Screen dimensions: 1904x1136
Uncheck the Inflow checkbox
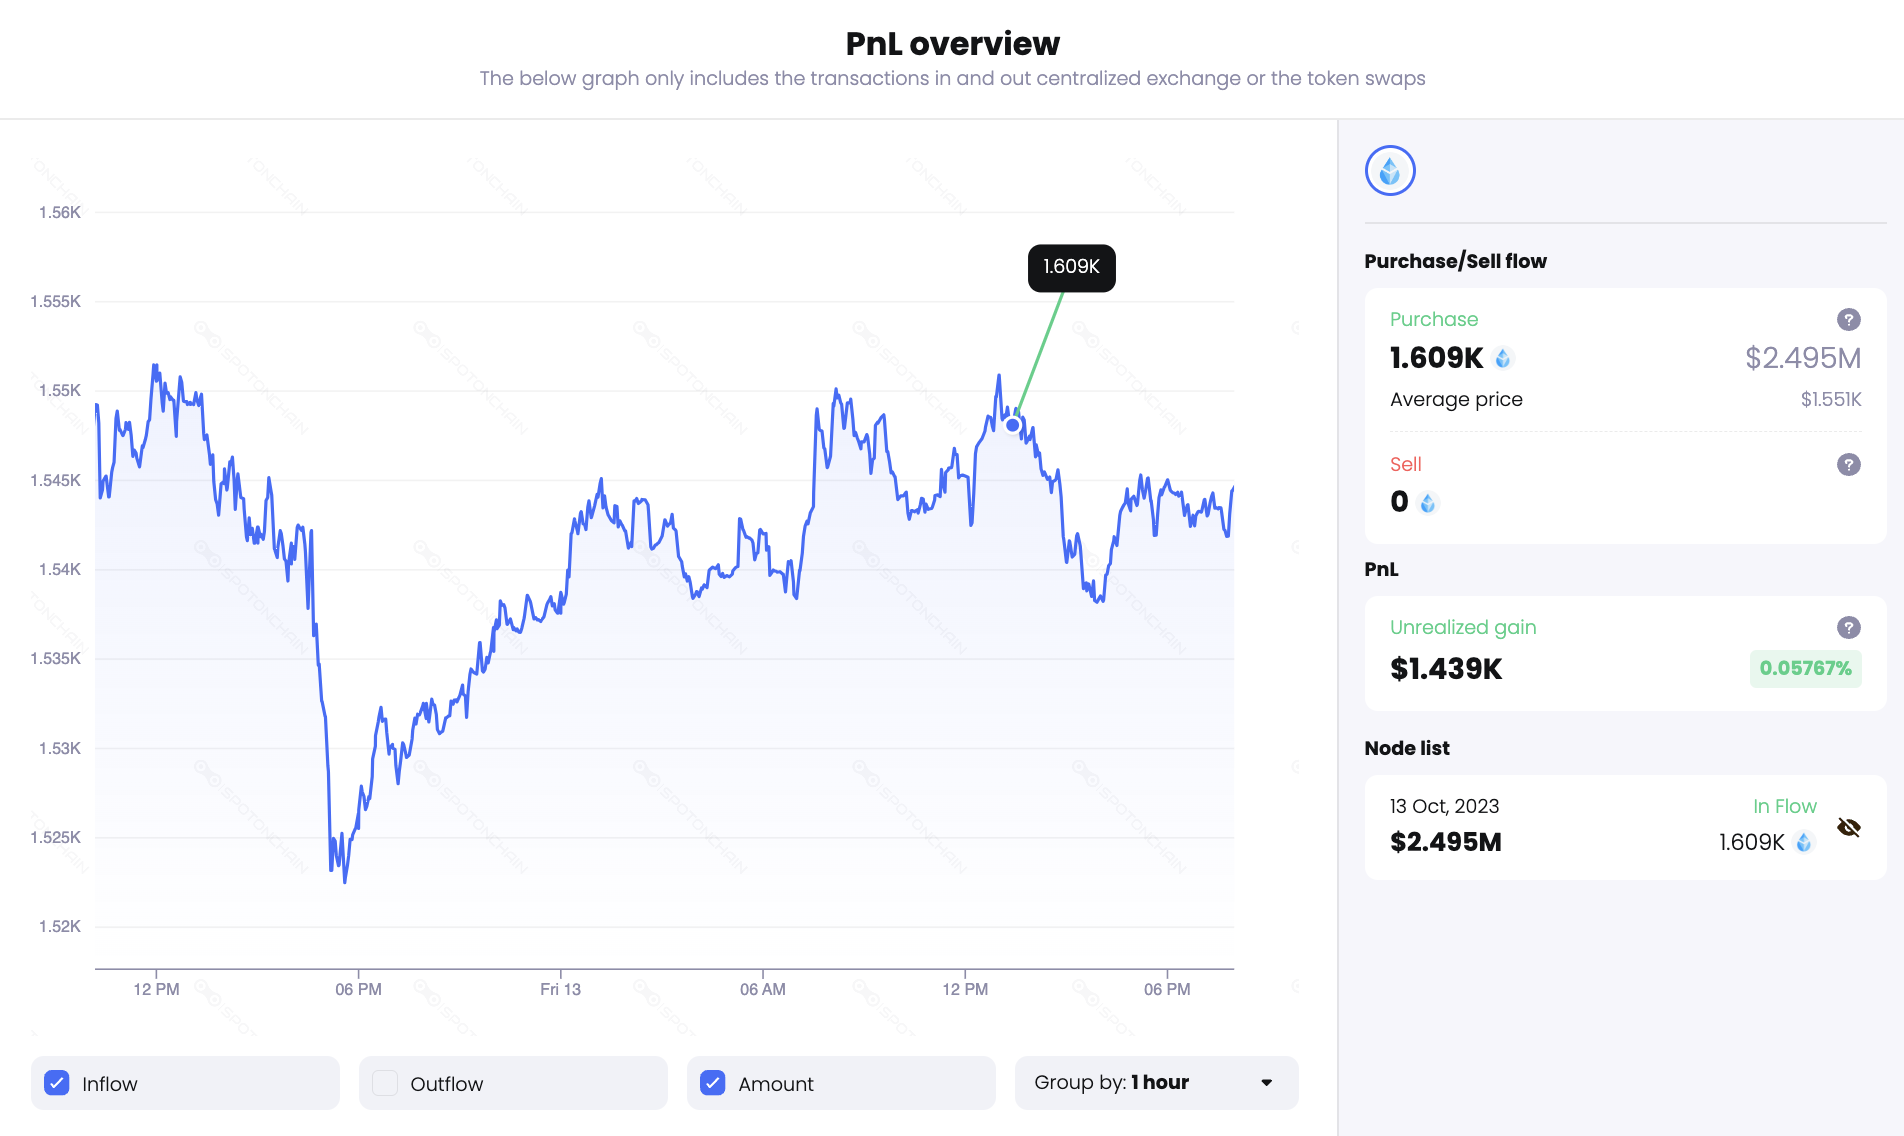pyautogui.click(x=58, y=1083)
